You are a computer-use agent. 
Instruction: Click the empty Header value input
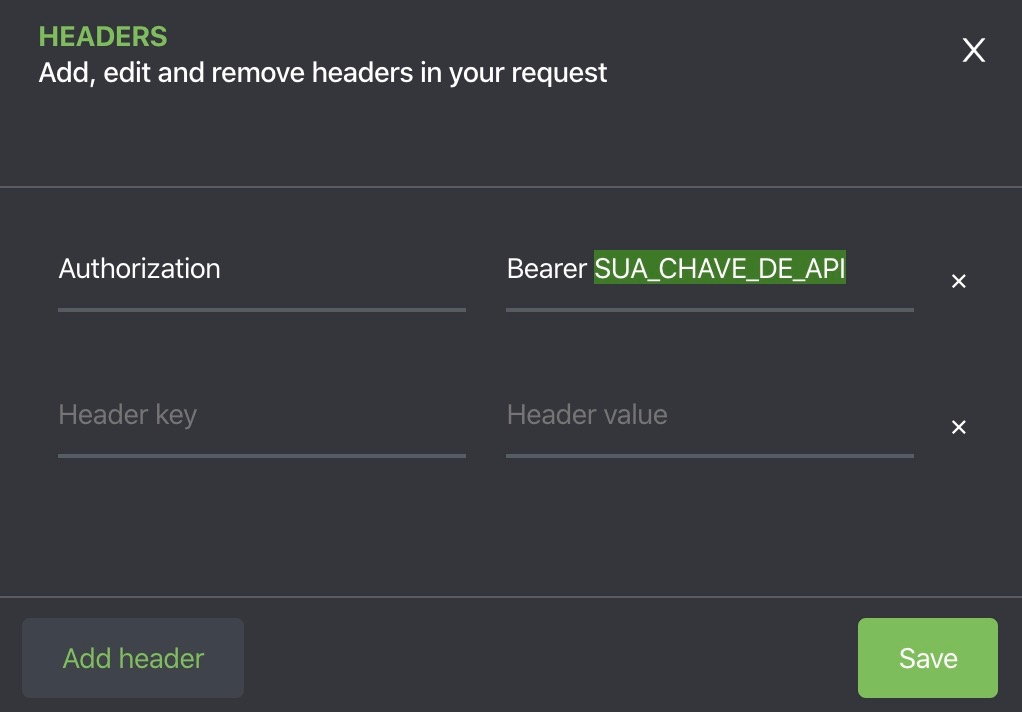[x=709, y=415]
